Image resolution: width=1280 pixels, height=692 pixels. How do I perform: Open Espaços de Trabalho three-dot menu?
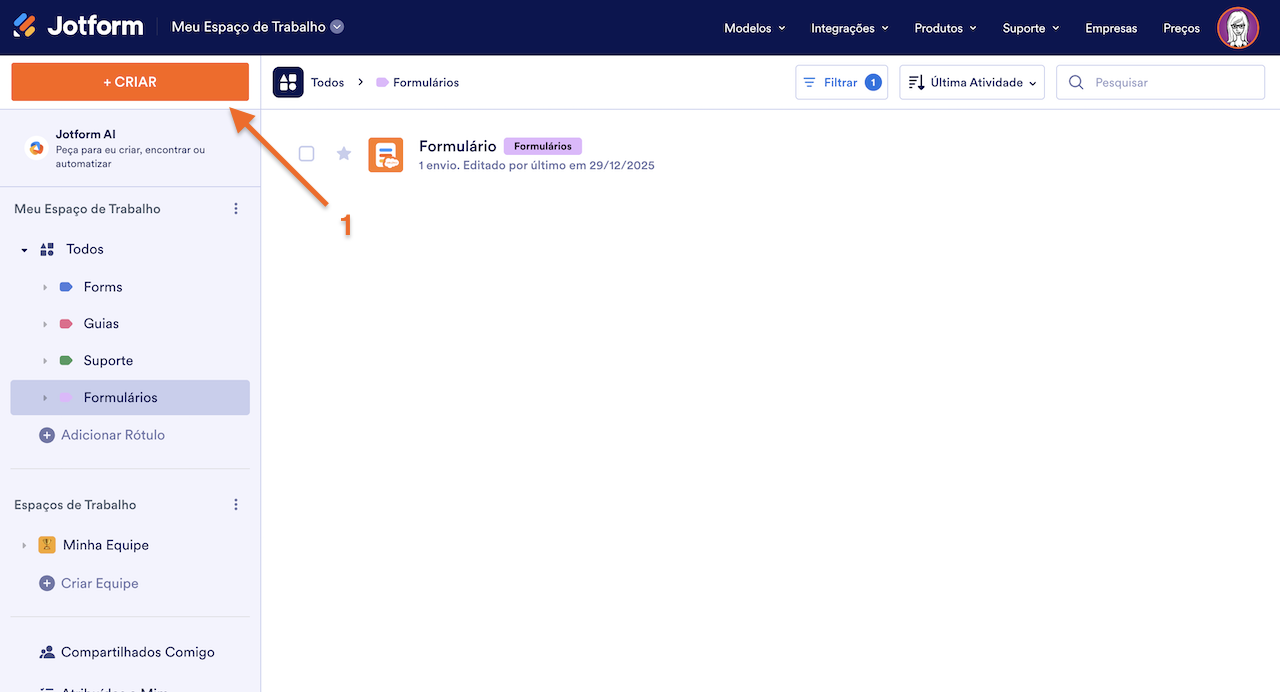pyautogui.click(x=236, y=505)
